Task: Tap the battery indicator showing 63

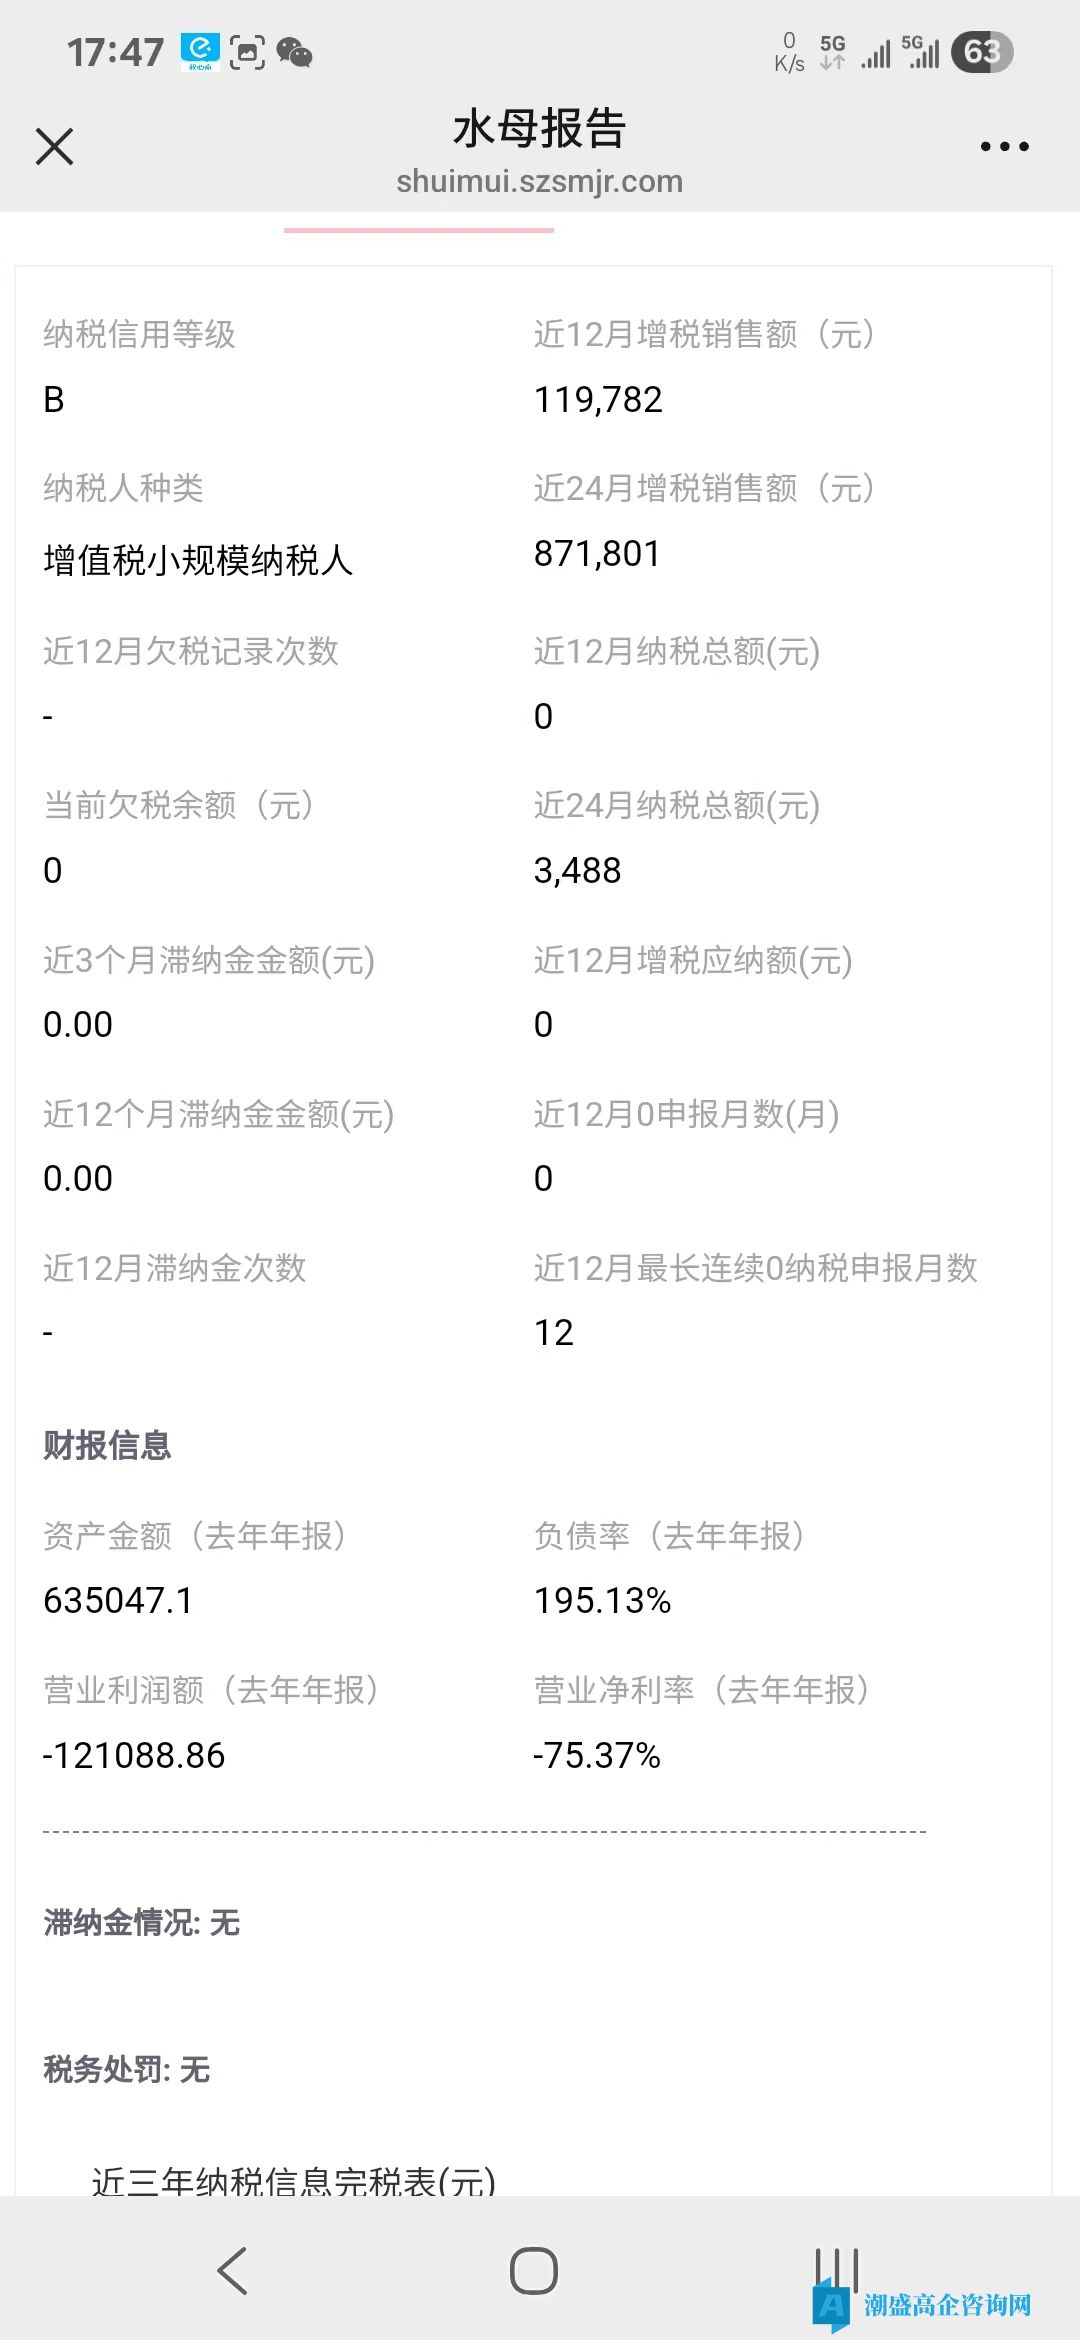Action: click(981, 52)
